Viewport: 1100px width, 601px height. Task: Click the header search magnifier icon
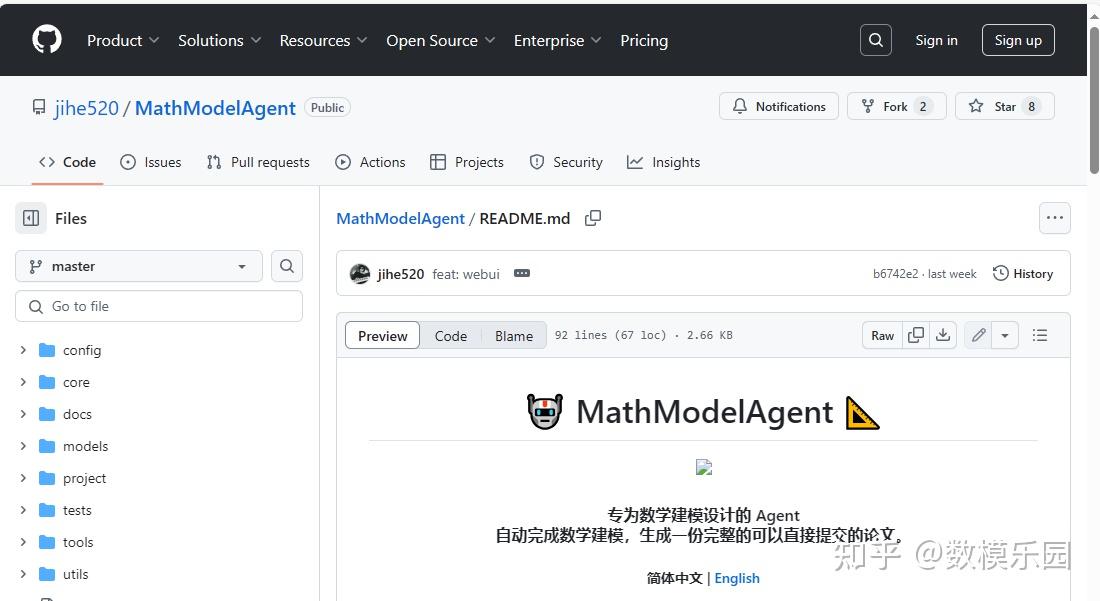click(875, 40)
